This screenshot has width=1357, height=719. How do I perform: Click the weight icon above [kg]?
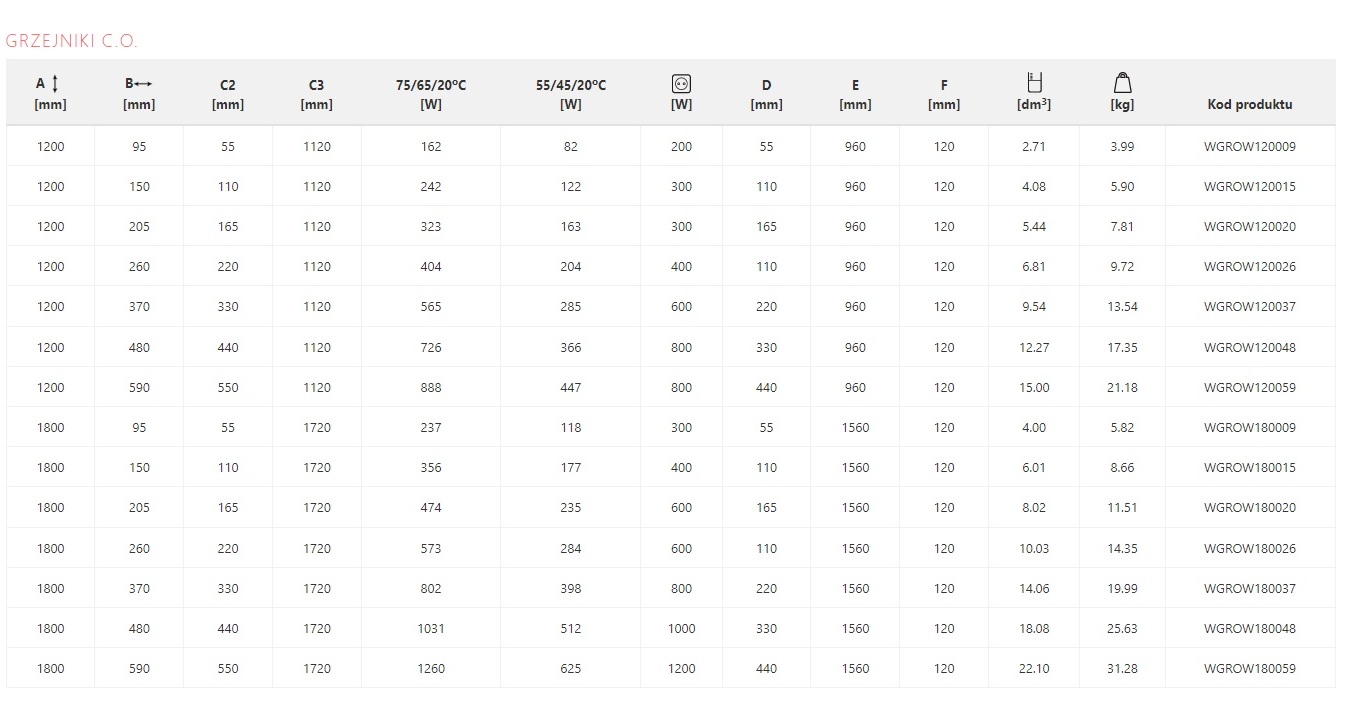pos(1122,83)
